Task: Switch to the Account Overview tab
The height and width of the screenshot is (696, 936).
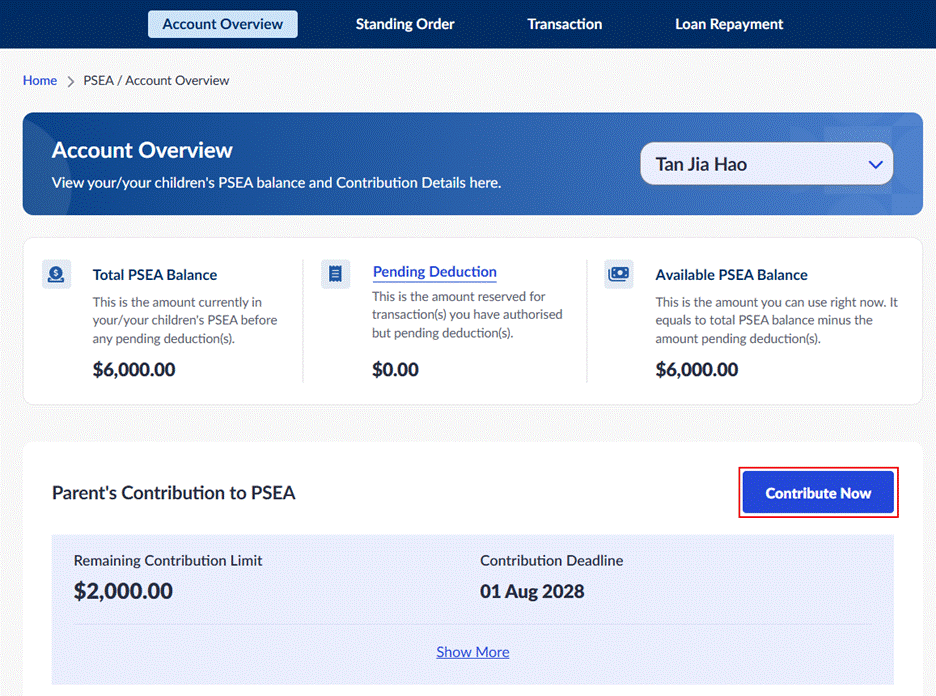Action: [x=223, y=24]
